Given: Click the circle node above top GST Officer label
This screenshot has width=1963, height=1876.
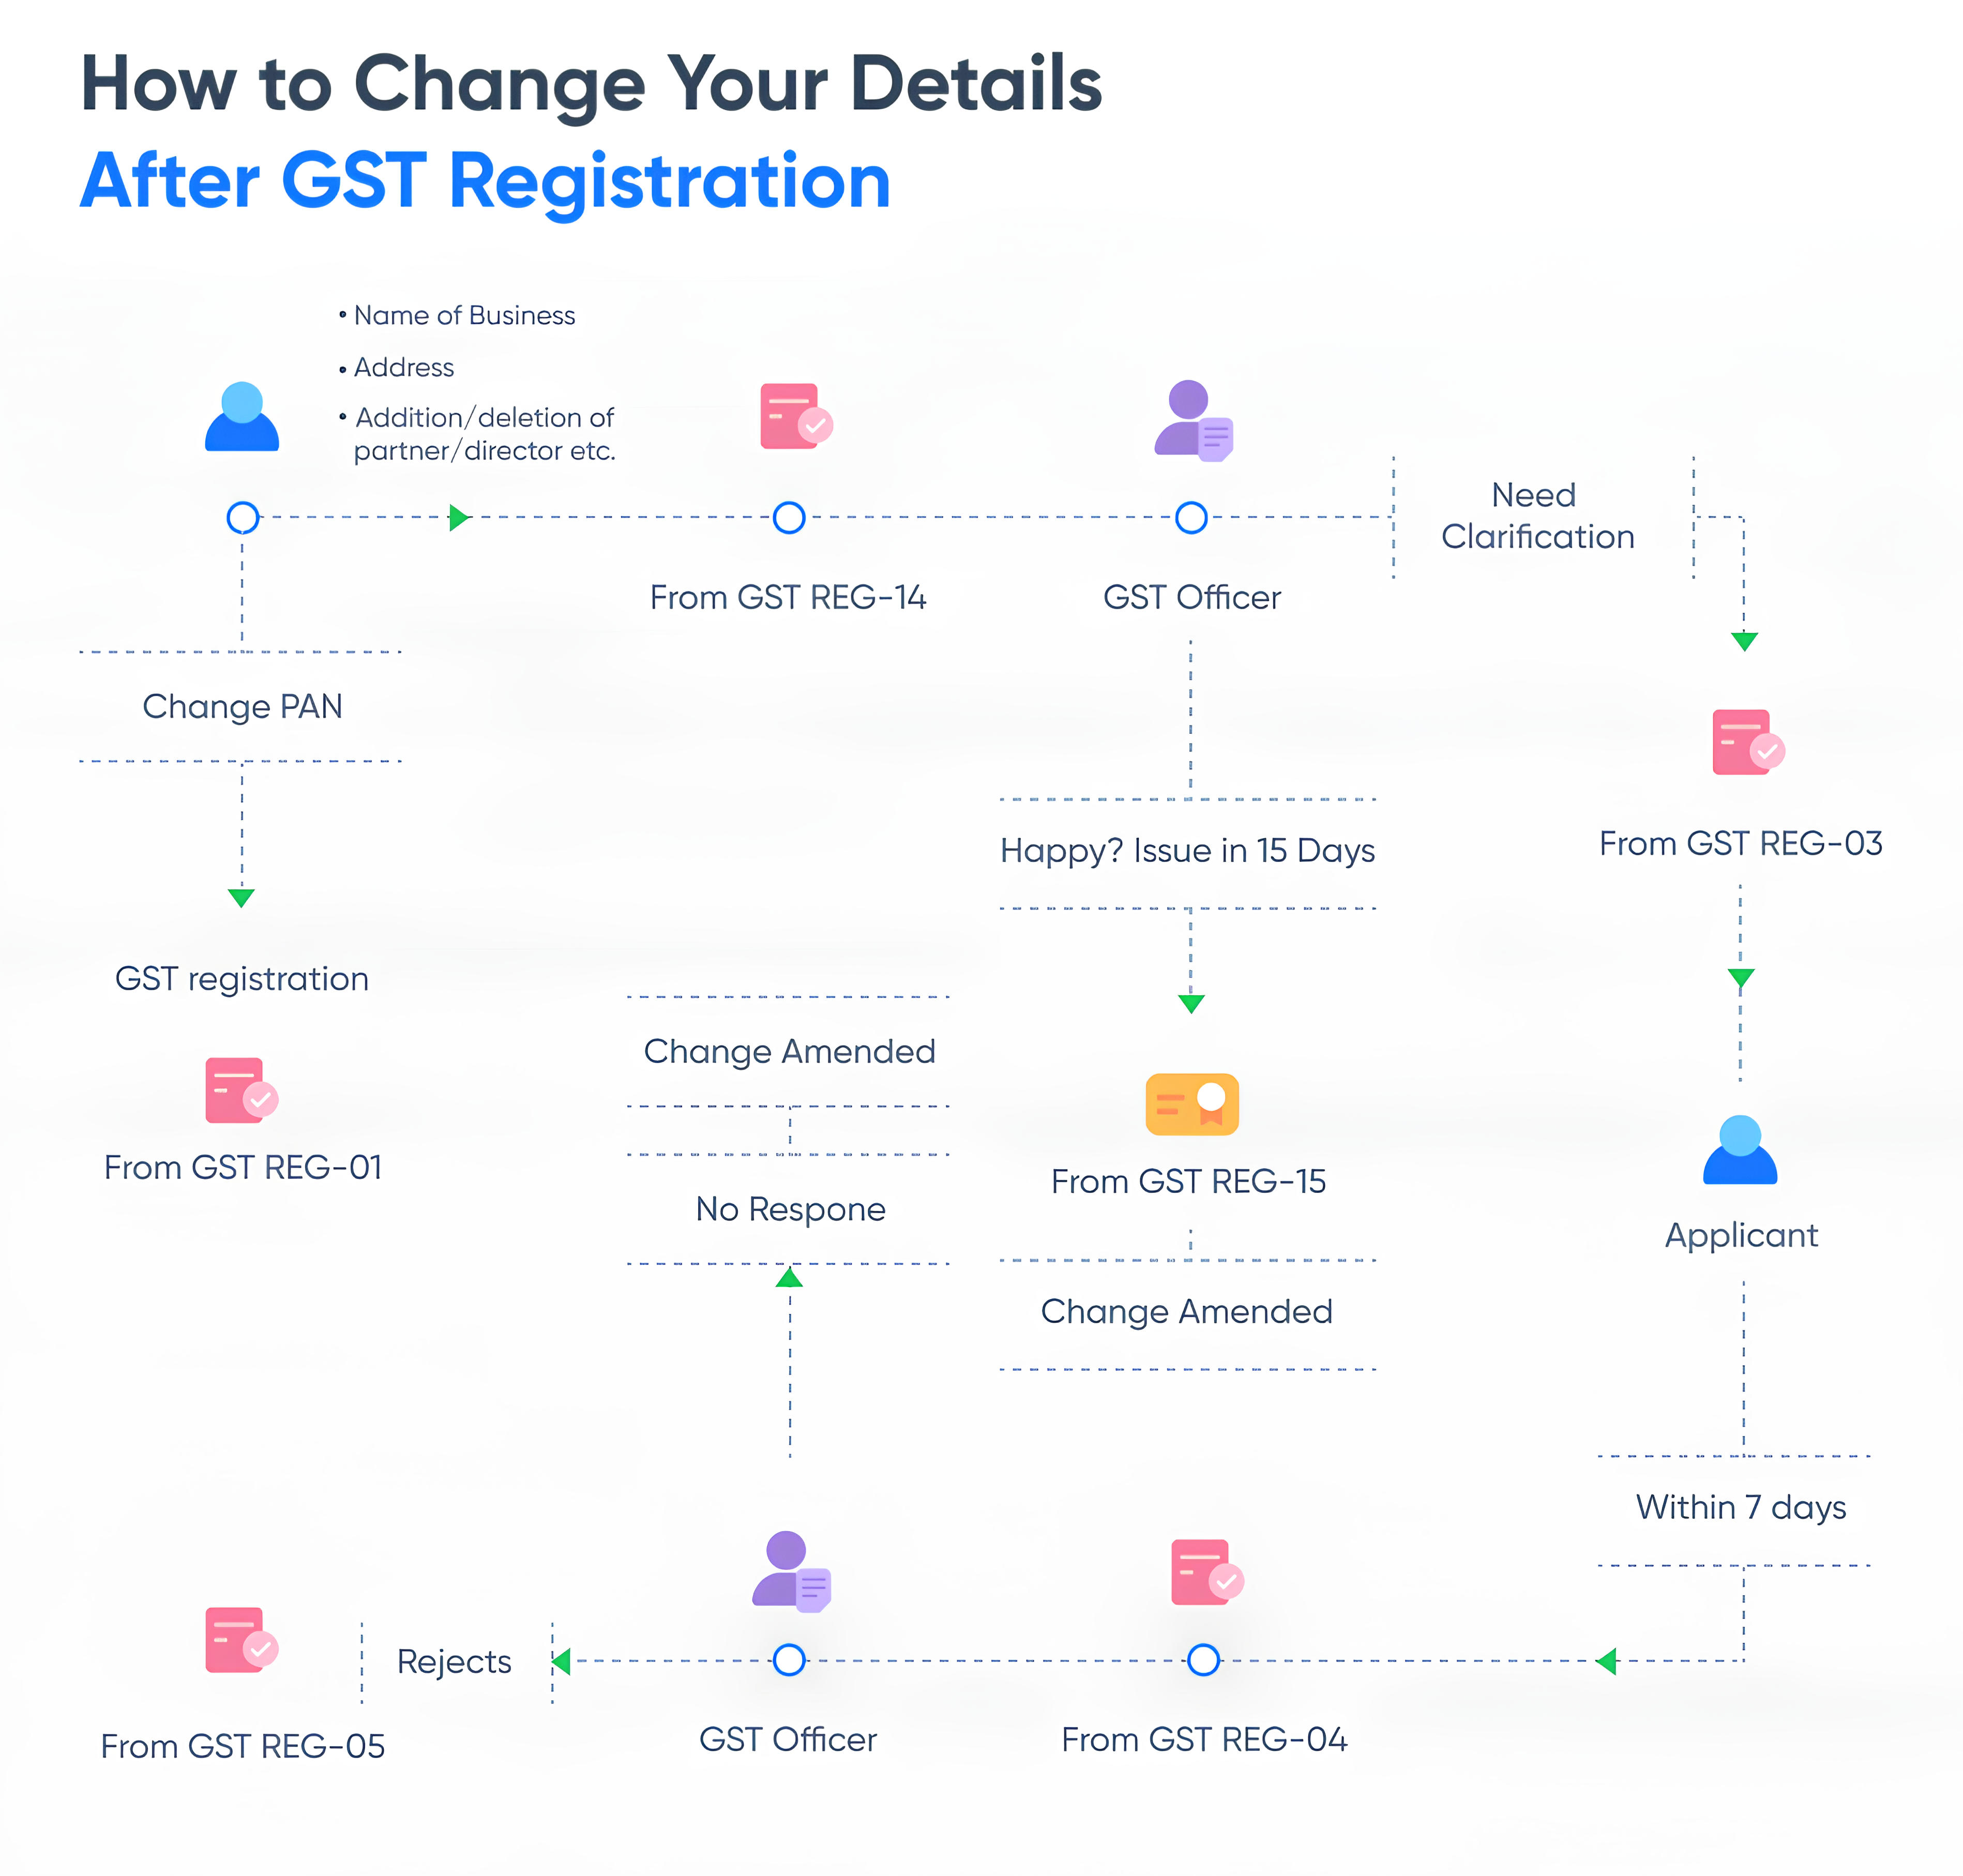Looking at the screenshot, I should click(1191, 518).
